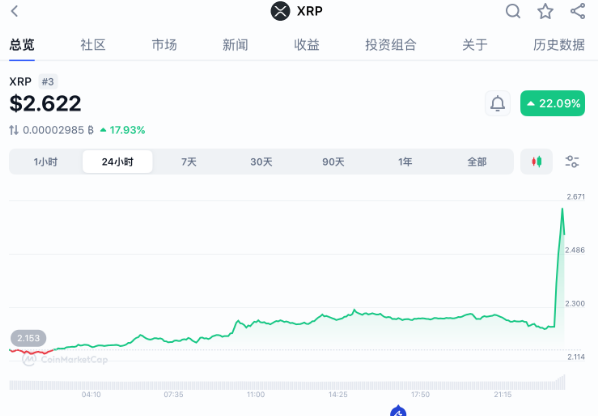The width and height of the screenshot is (612, 416).
Task: Open chart settings sliders icon
Action: 573,161
